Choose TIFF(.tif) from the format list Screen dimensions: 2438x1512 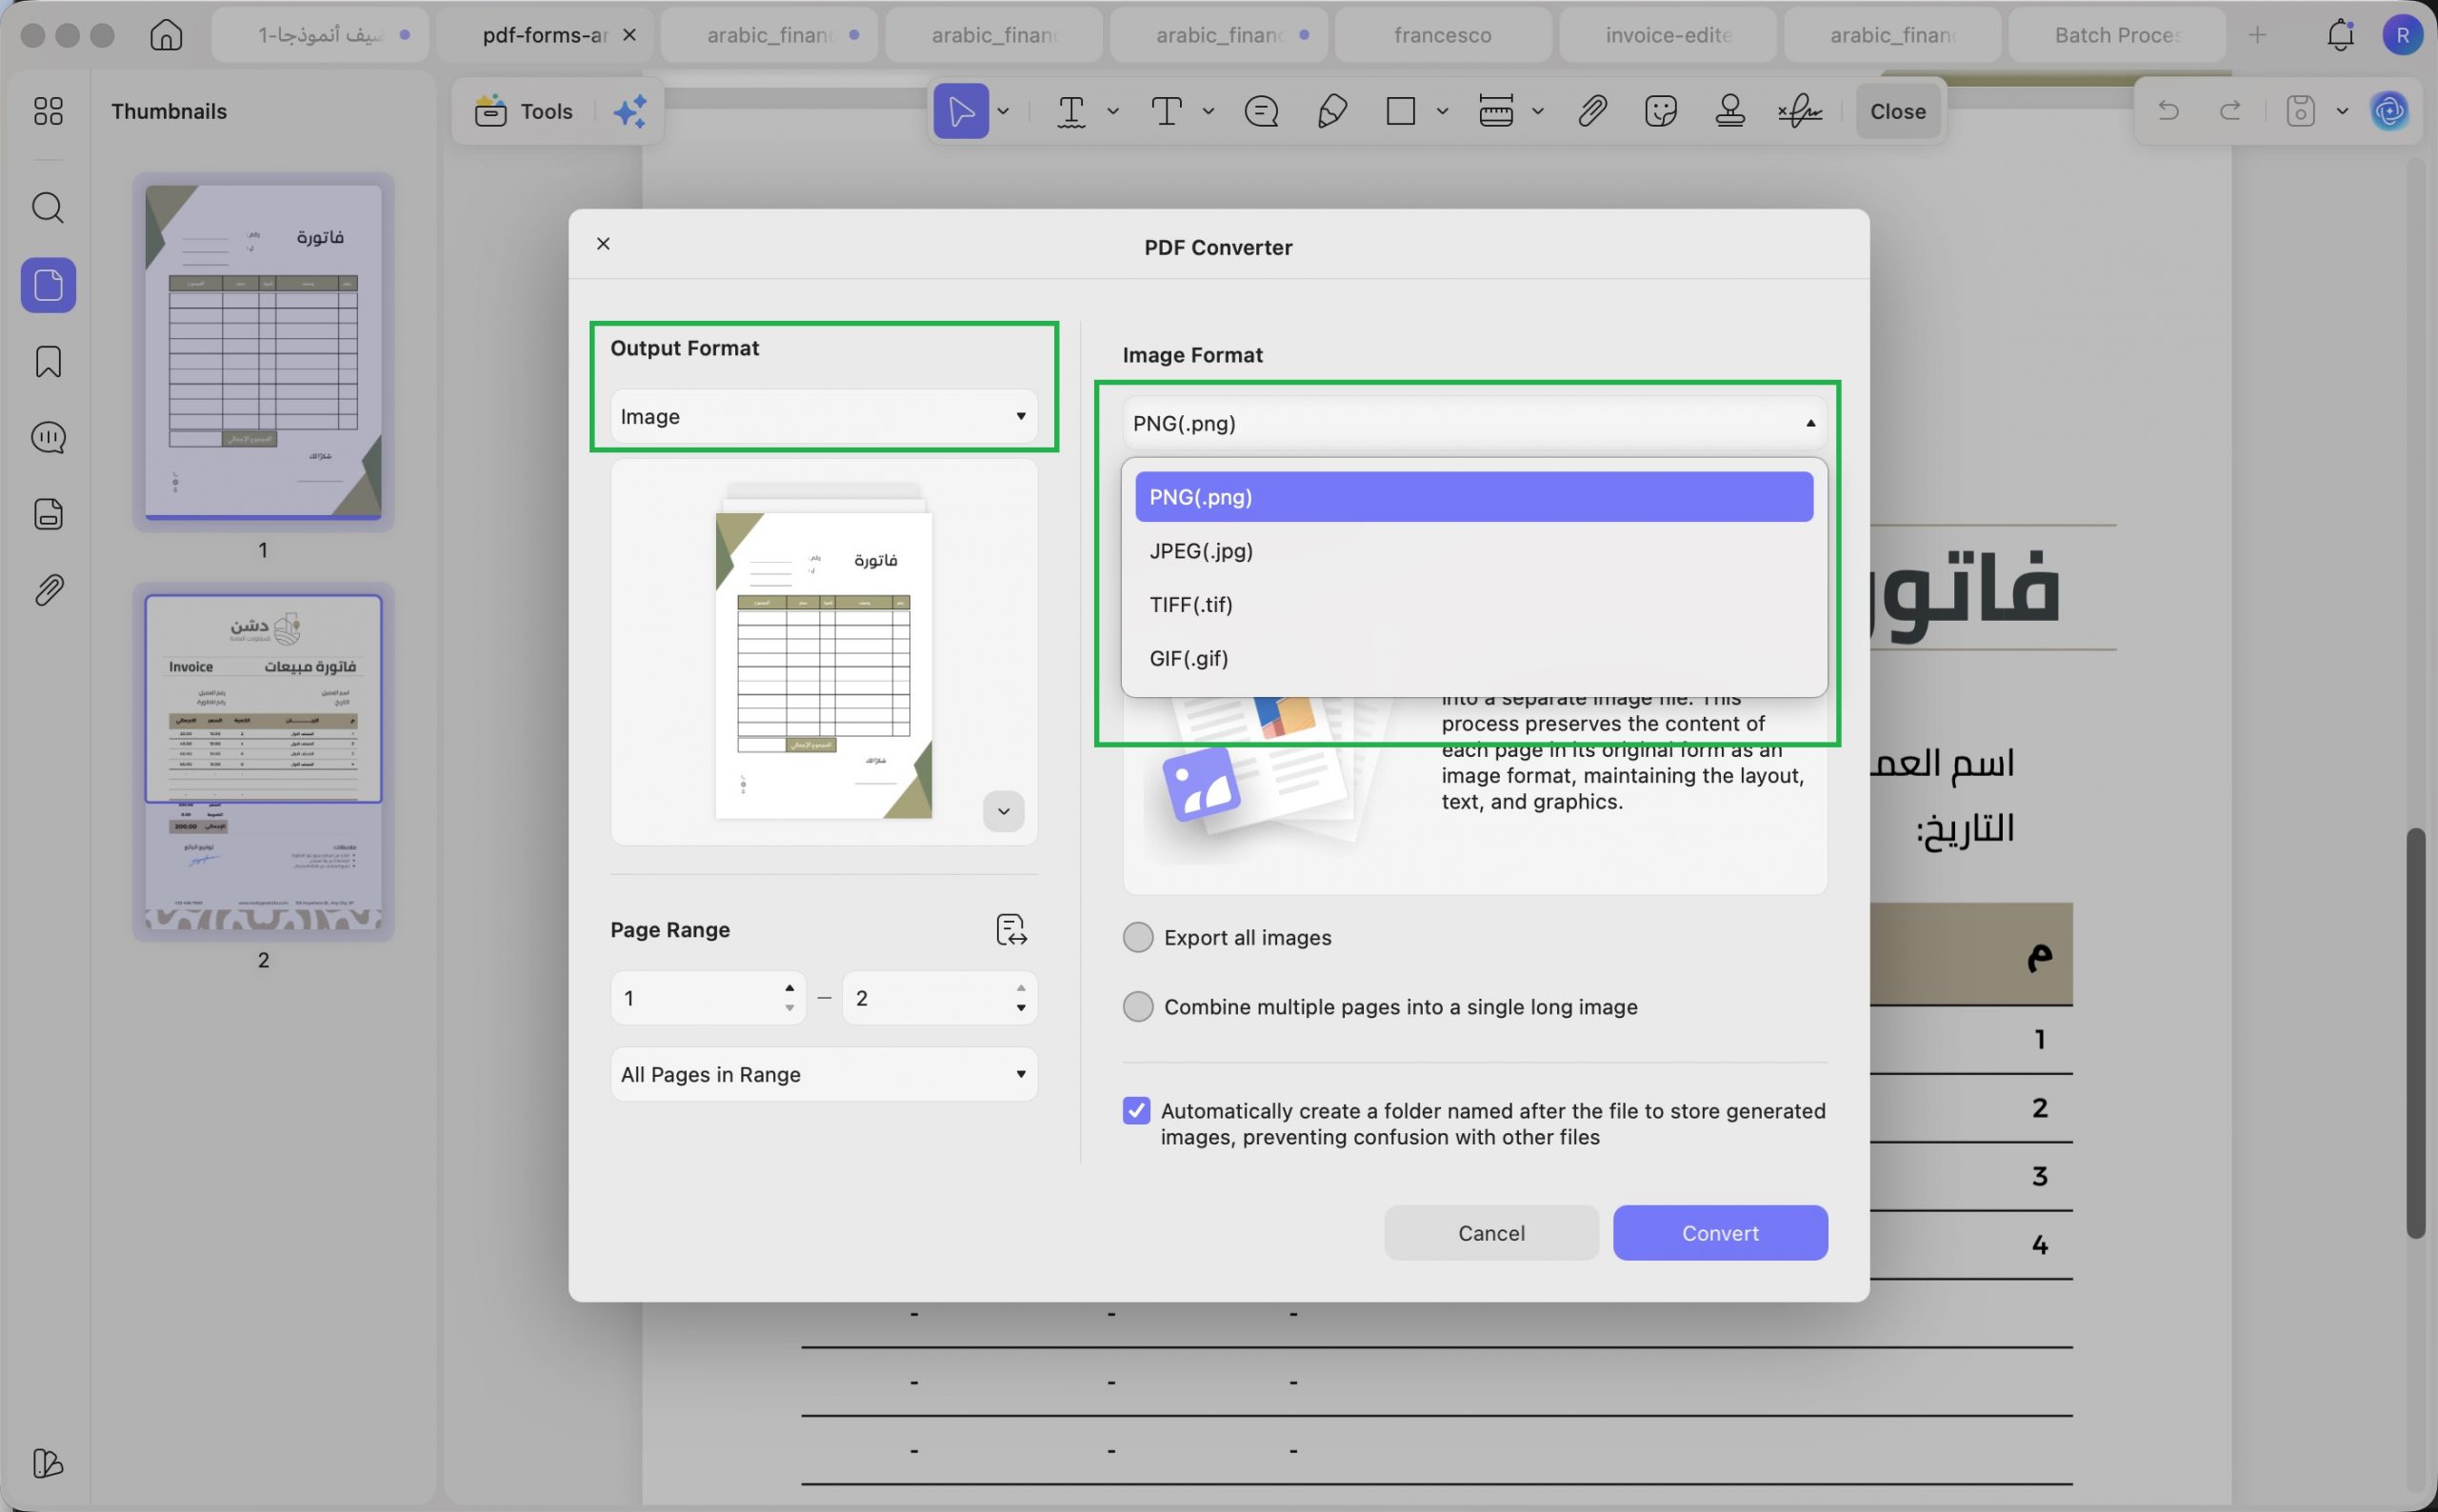click(1474, 604)
